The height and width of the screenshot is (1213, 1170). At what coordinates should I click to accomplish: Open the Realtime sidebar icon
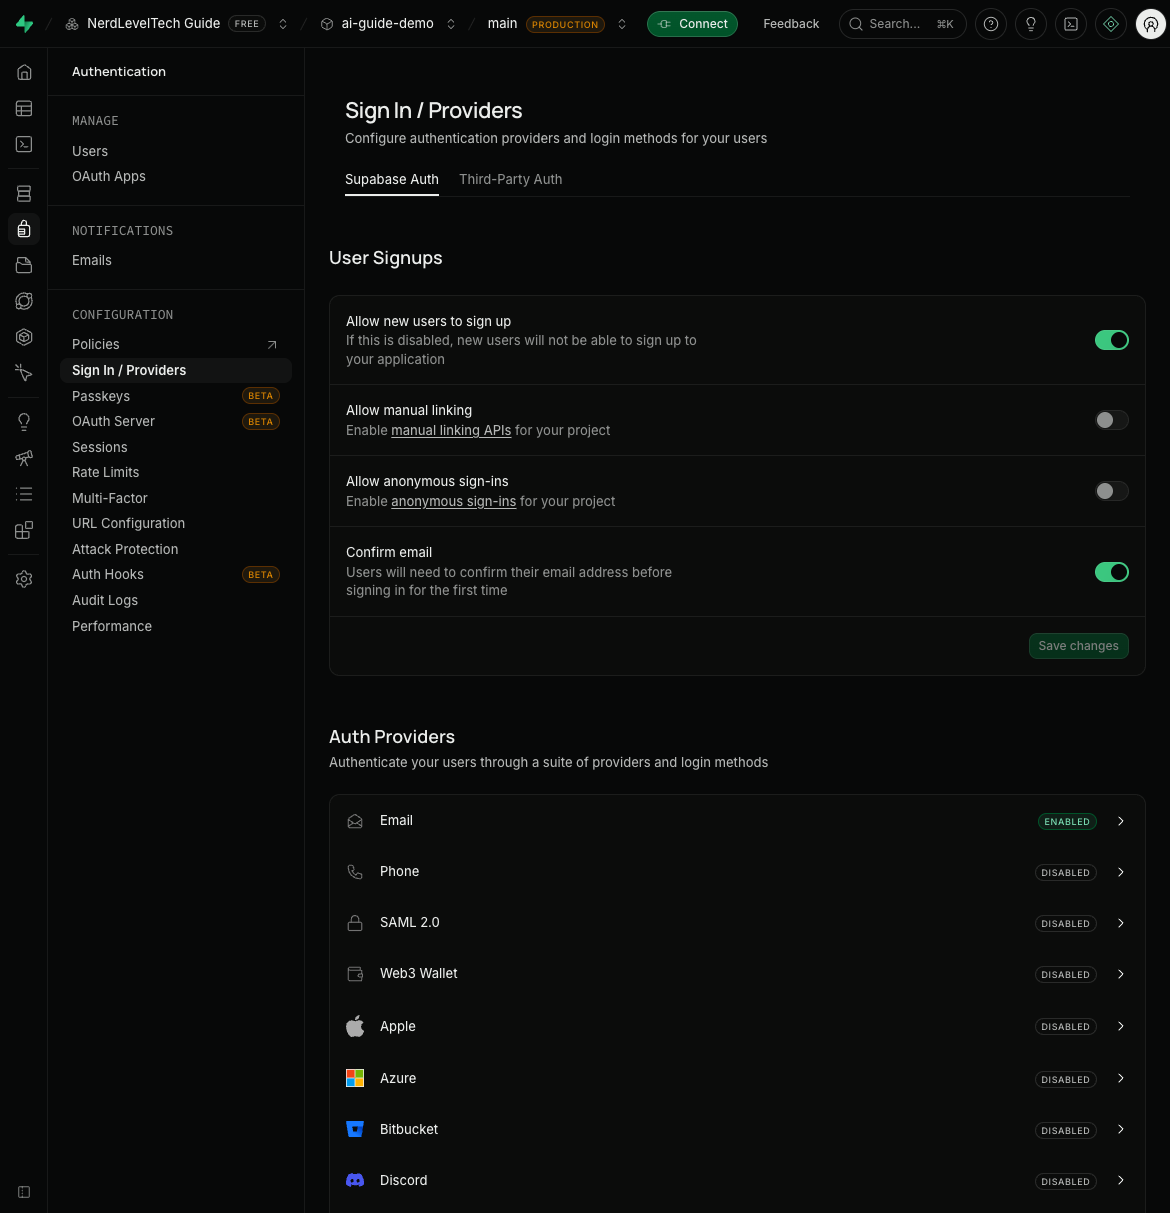tap(24, 373)
